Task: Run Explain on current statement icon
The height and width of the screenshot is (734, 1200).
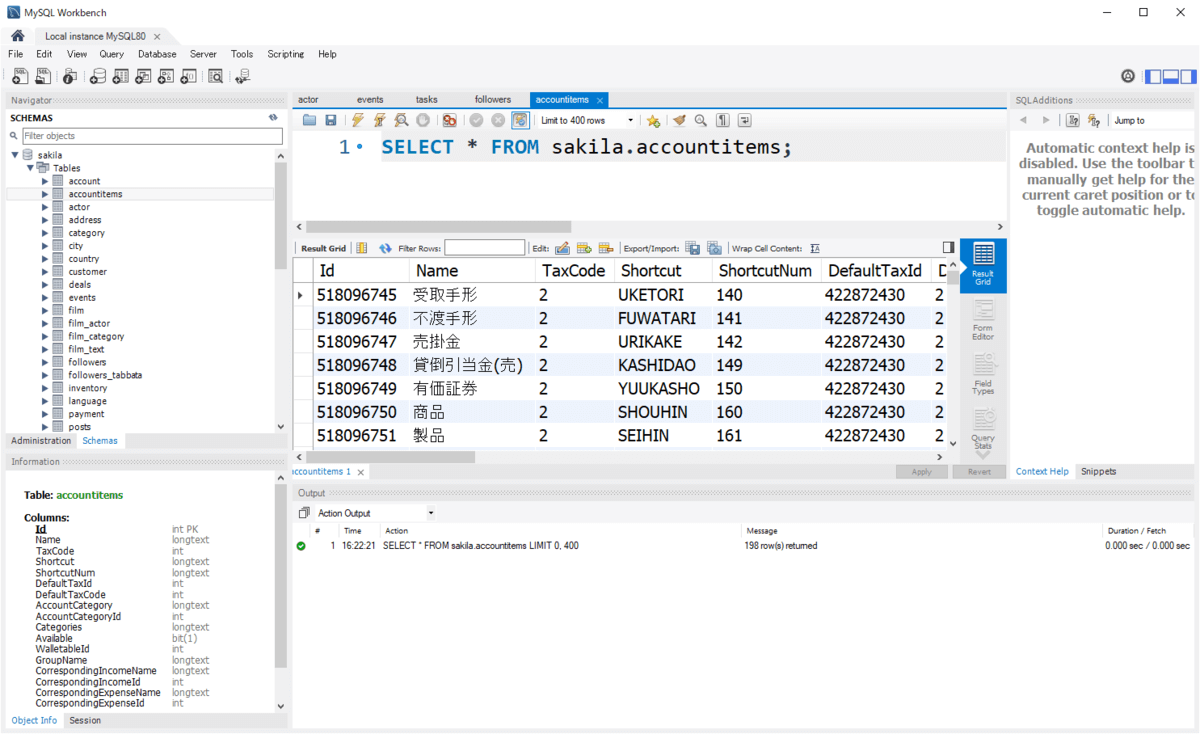Action: 401,120
